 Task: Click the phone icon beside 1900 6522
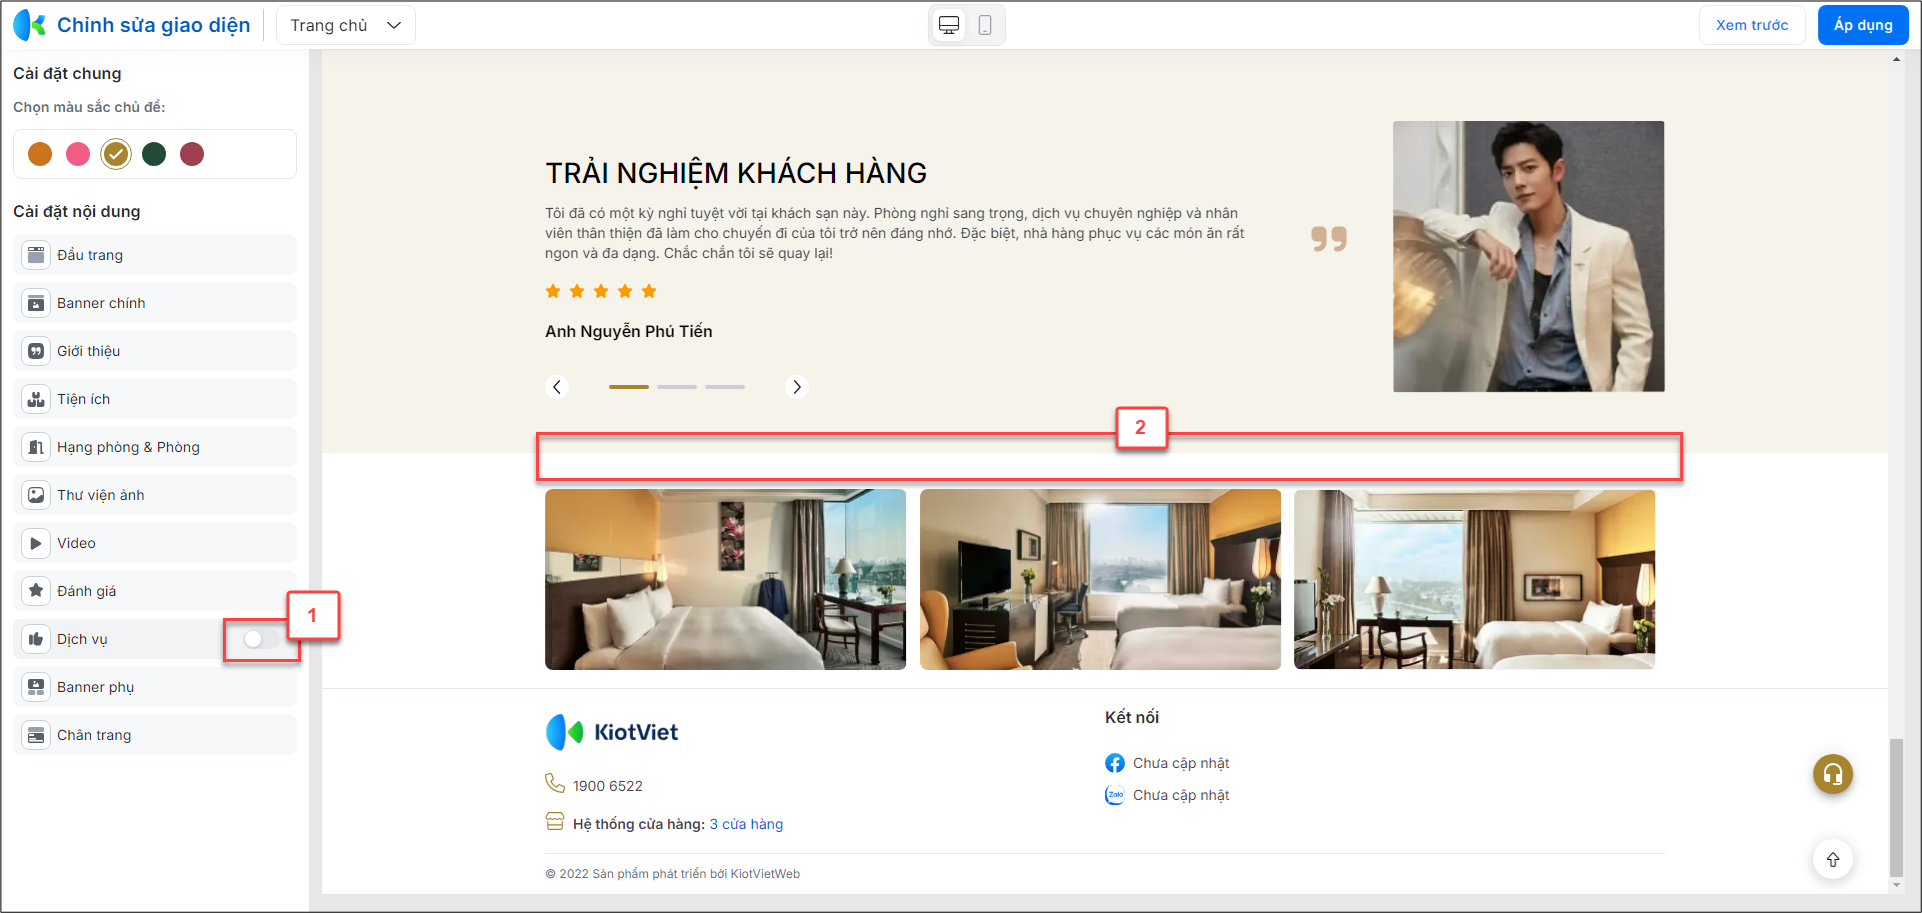(x=555, y=783)
